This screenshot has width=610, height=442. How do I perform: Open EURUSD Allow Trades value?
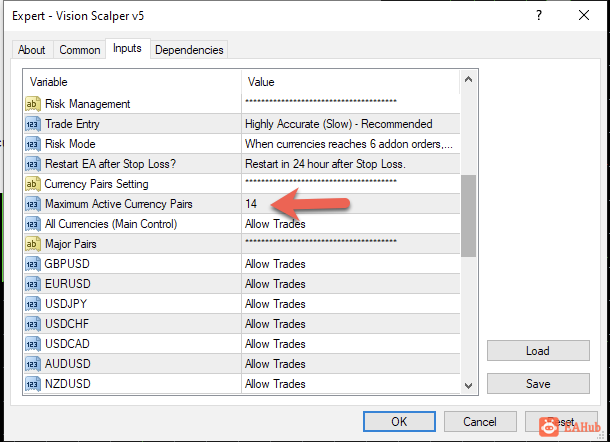pyautogui.click(x=351, y=284)
